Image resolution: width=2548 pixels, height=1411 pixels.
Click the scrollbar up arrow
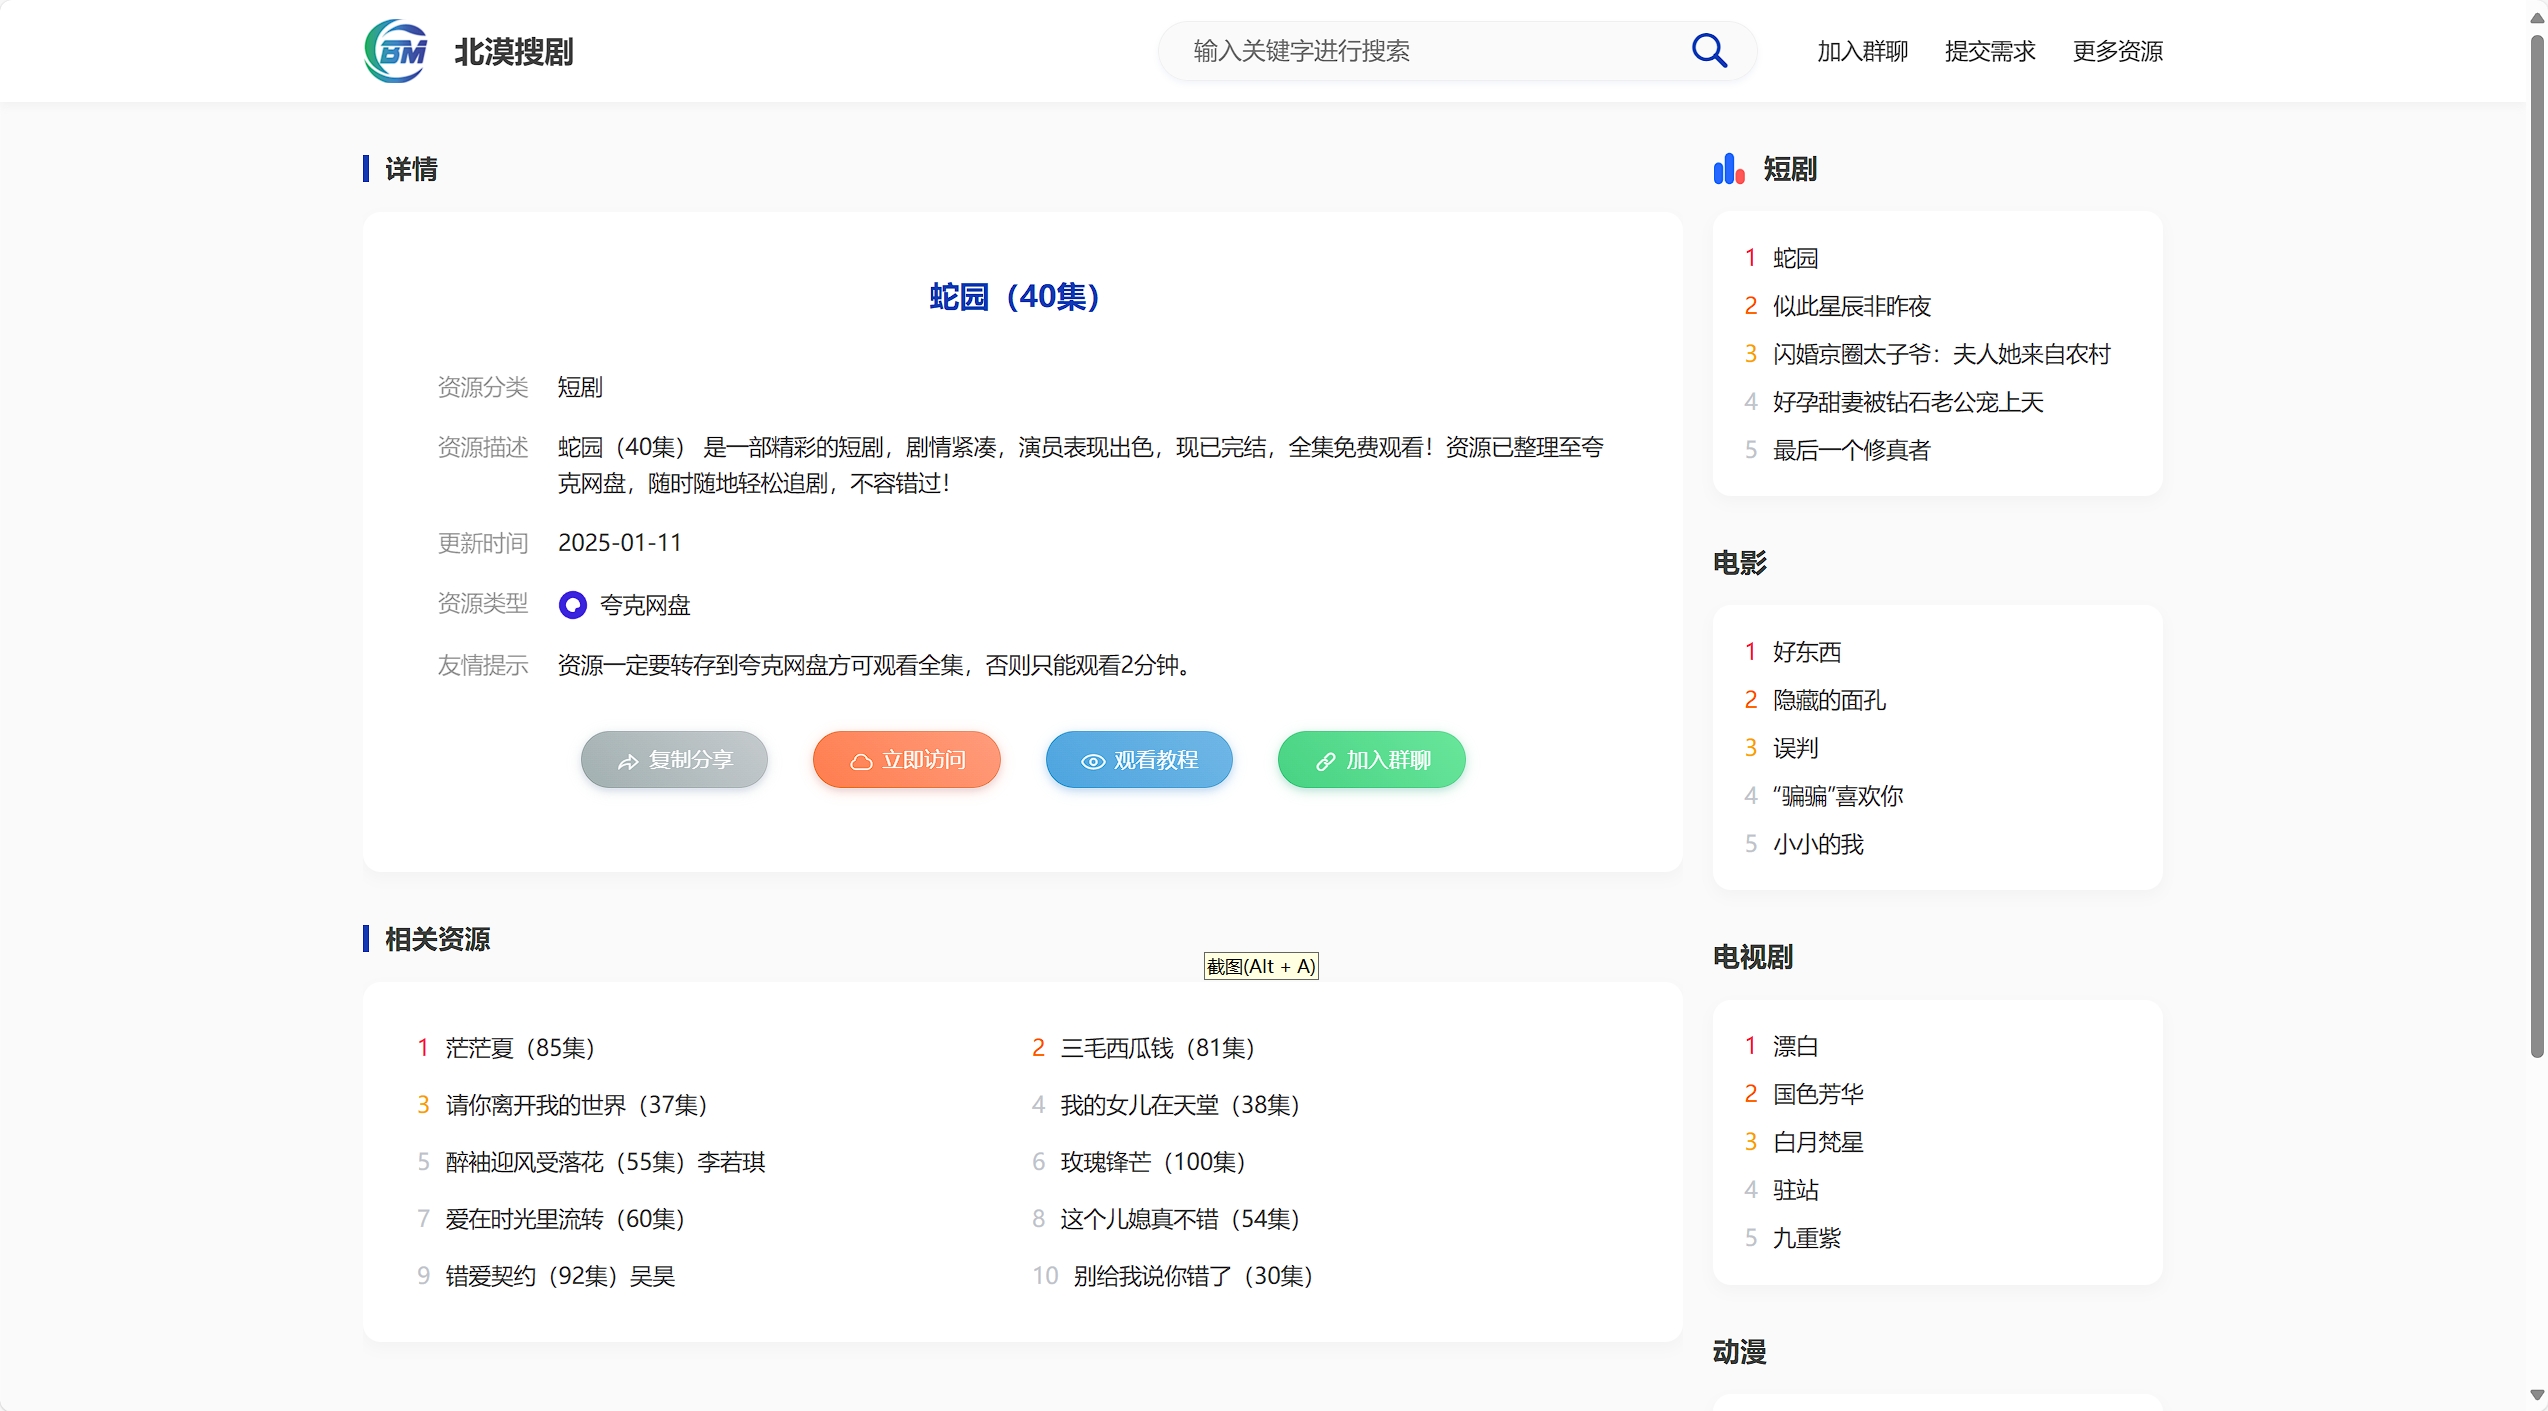[2537, 18]
